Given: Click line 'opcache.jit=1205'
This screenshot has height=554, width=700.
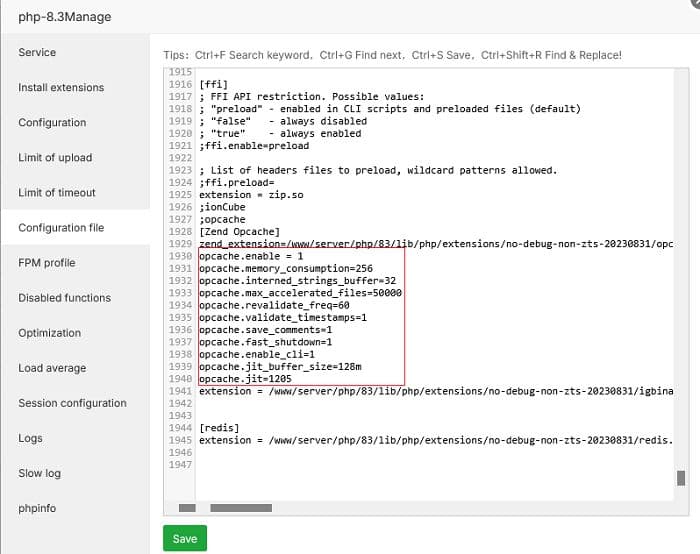Looking at the screenshot, I should pos(245,379).
